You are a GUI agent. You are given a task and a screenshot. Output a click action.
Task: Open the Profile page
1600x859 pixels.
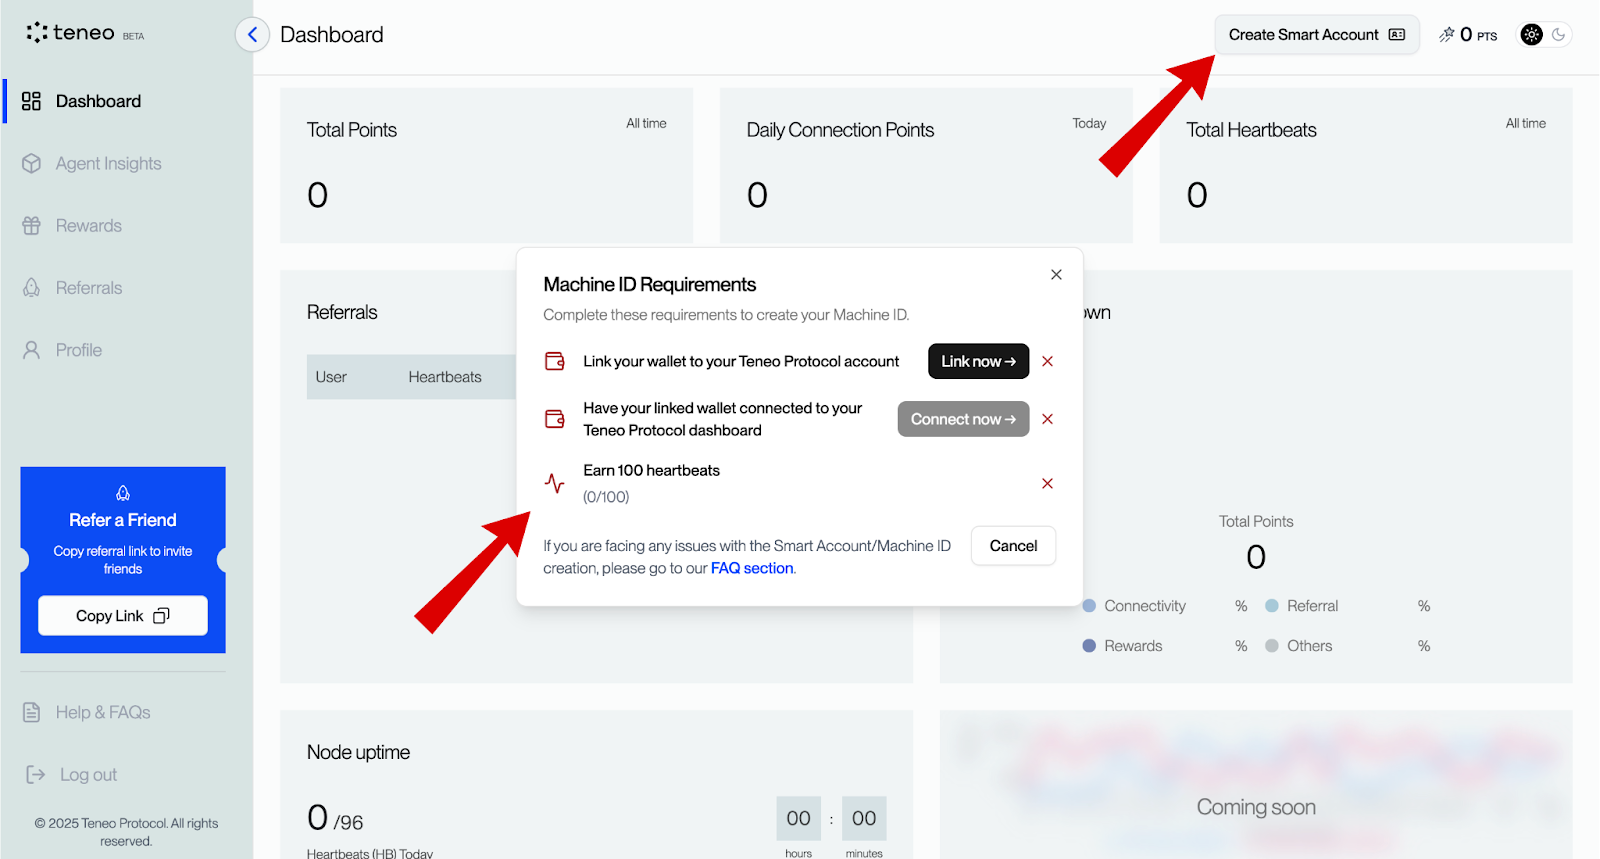(78, 350)
